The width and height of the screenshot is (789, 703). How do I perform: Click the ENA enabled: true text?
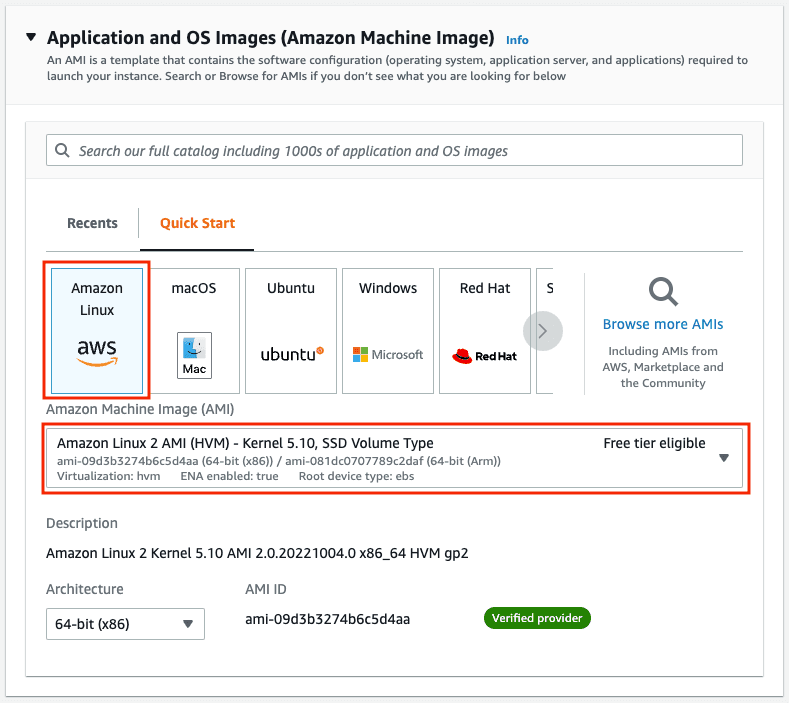(229, 476)
